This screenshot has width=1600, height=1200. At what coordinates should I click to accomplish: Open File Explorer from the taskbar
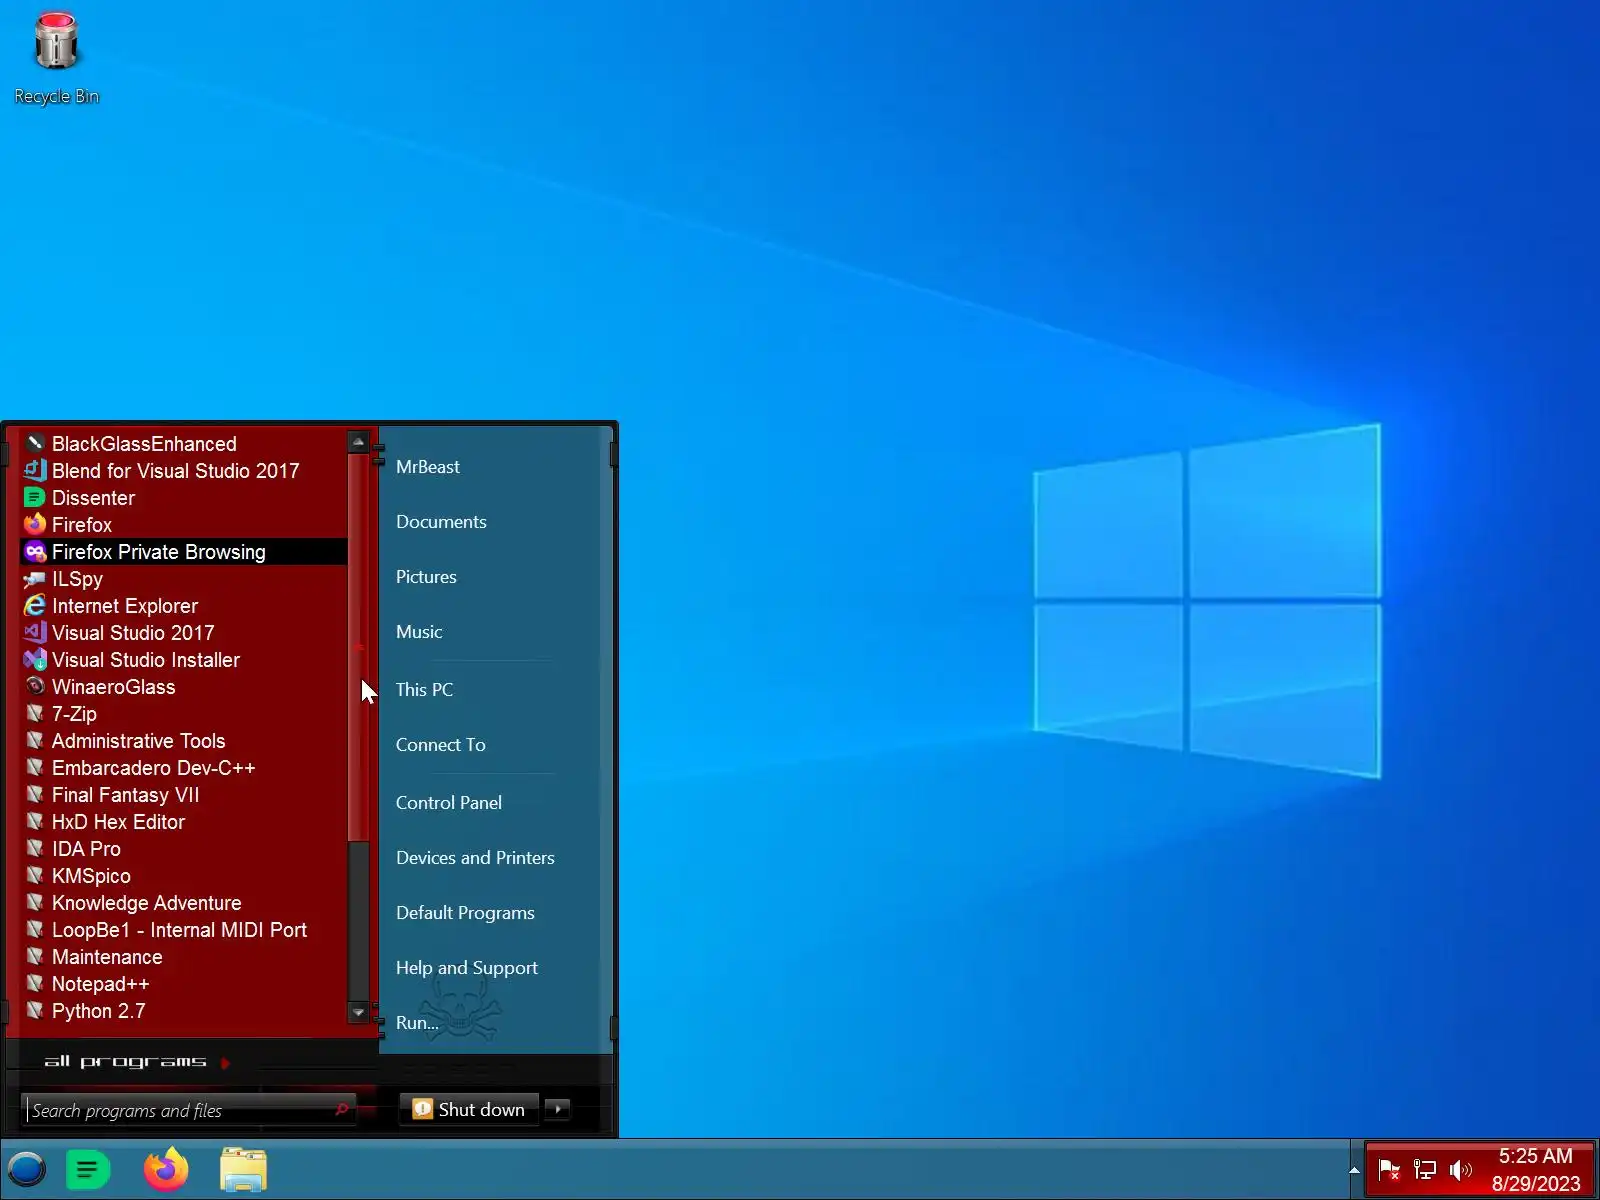tap(243, 1169)
